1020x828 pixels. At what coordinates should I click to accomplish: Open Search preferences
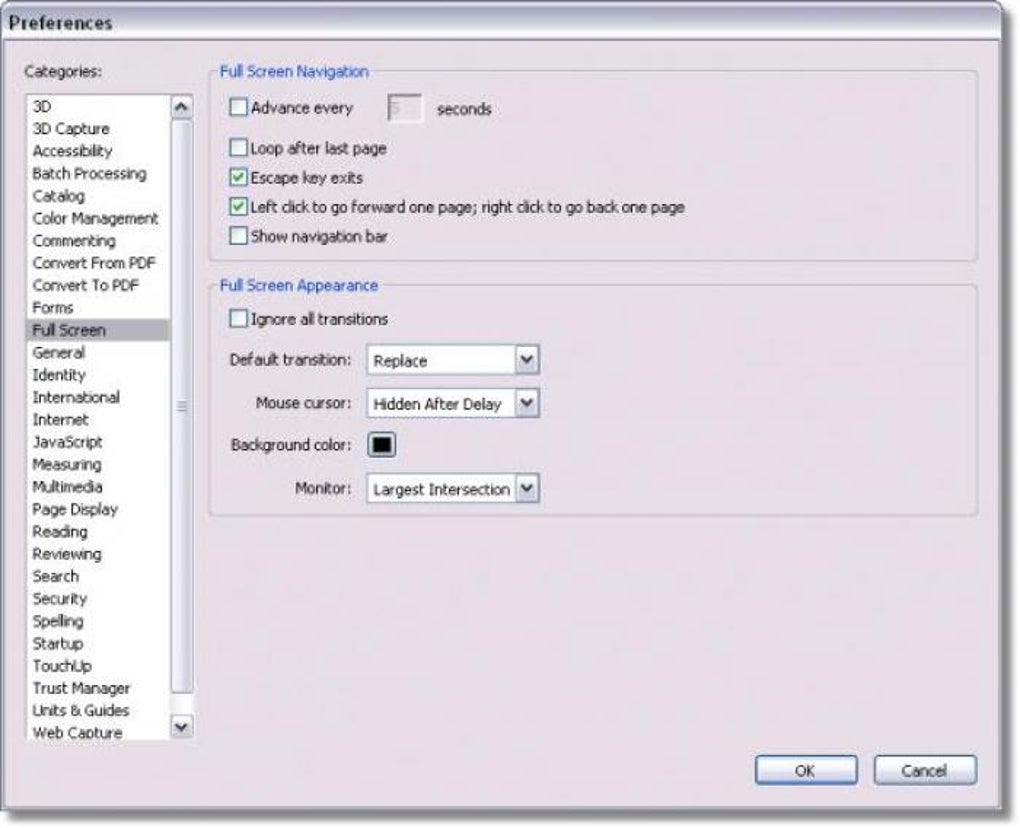[x=98, y=576]
